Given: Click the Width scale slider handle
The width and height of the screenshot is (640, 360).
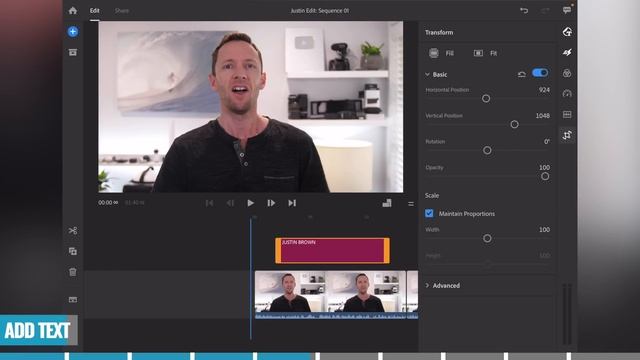Looking at the screenshot, I should click(487, 238).
